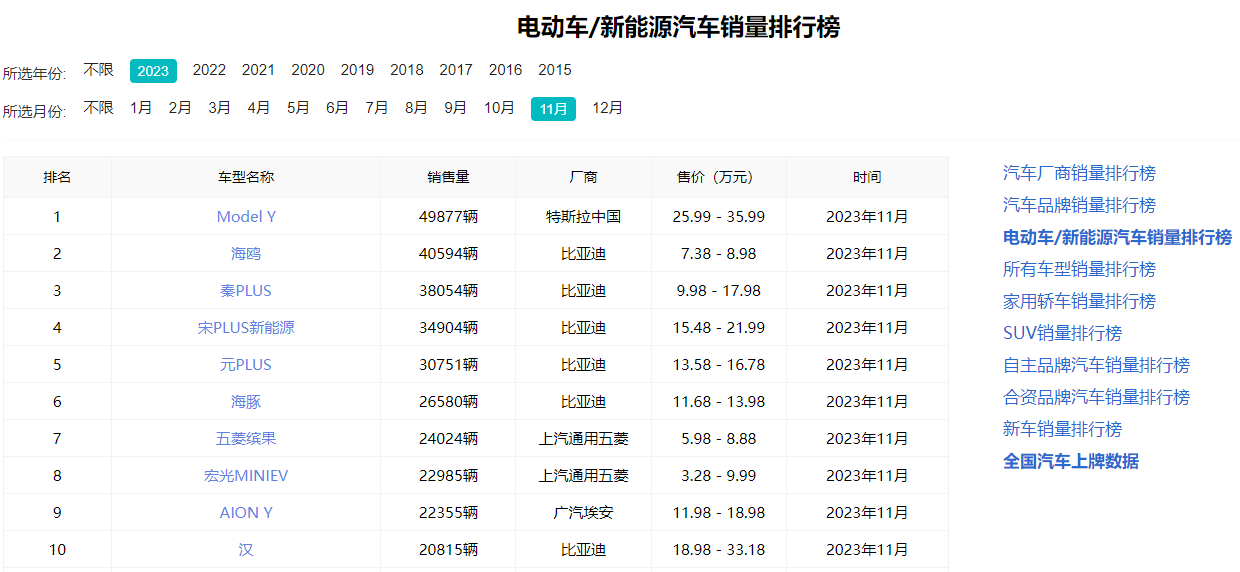Screen dimensions: 1240x572
Task: Choose month 4月
Action: pyautogui.click(x=259, y=108)
